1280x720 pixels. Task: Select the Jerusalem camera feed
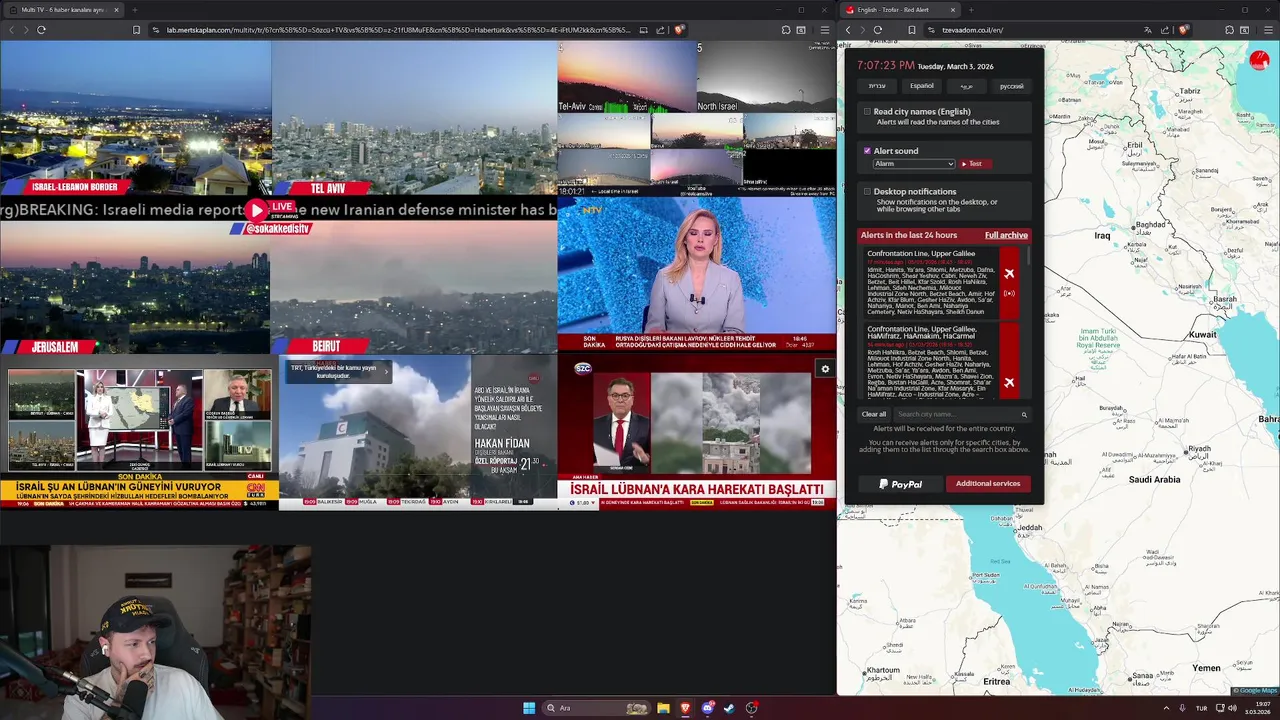tap(135, 288)
